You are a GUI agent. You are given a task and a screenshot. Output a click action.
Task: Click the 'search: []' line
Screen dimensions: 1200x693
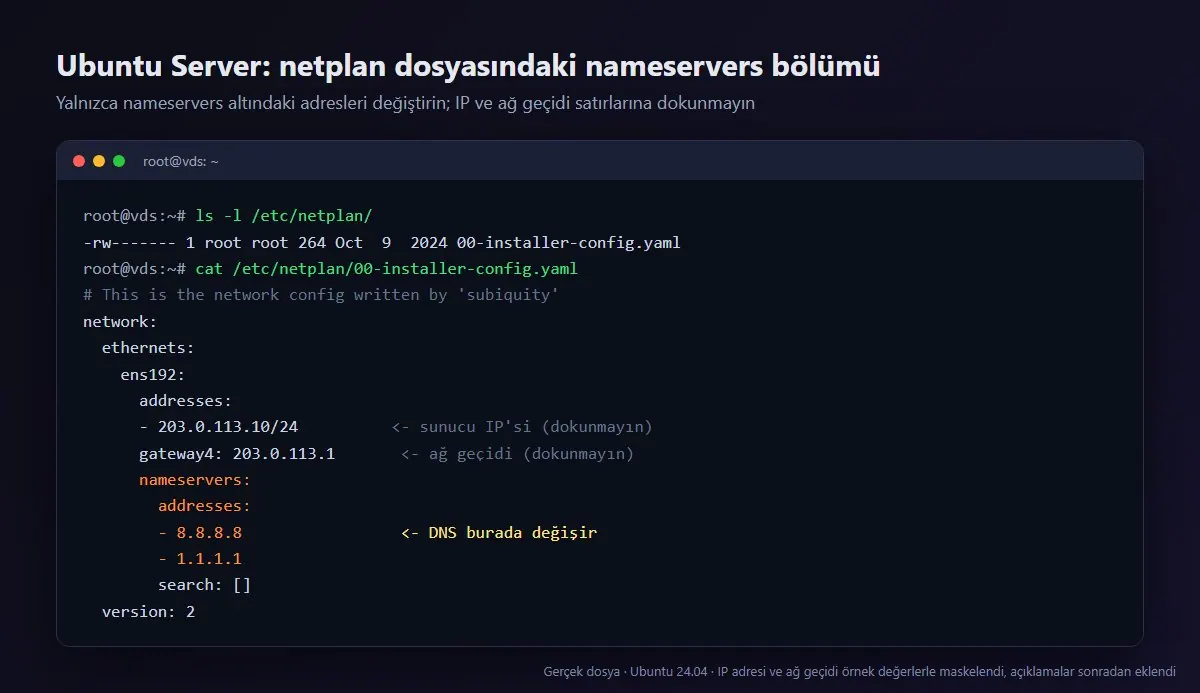click(204, 585)
